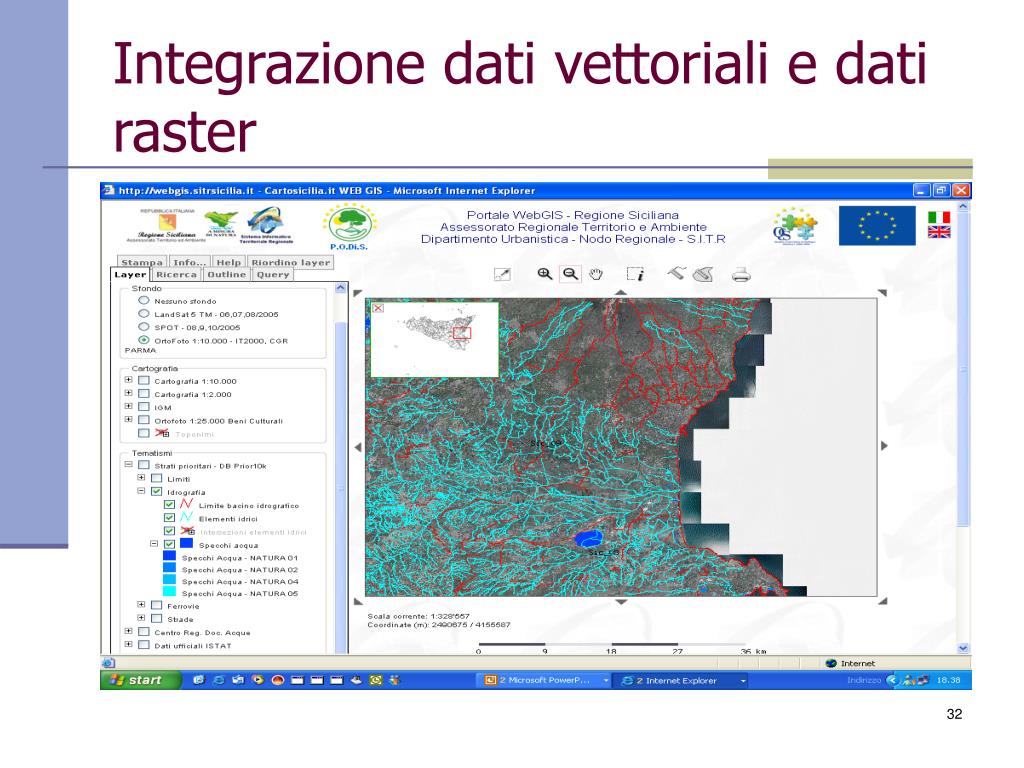Open the Stampa tab
This screenshot has height=768, width=1024.
pos(142,262)
